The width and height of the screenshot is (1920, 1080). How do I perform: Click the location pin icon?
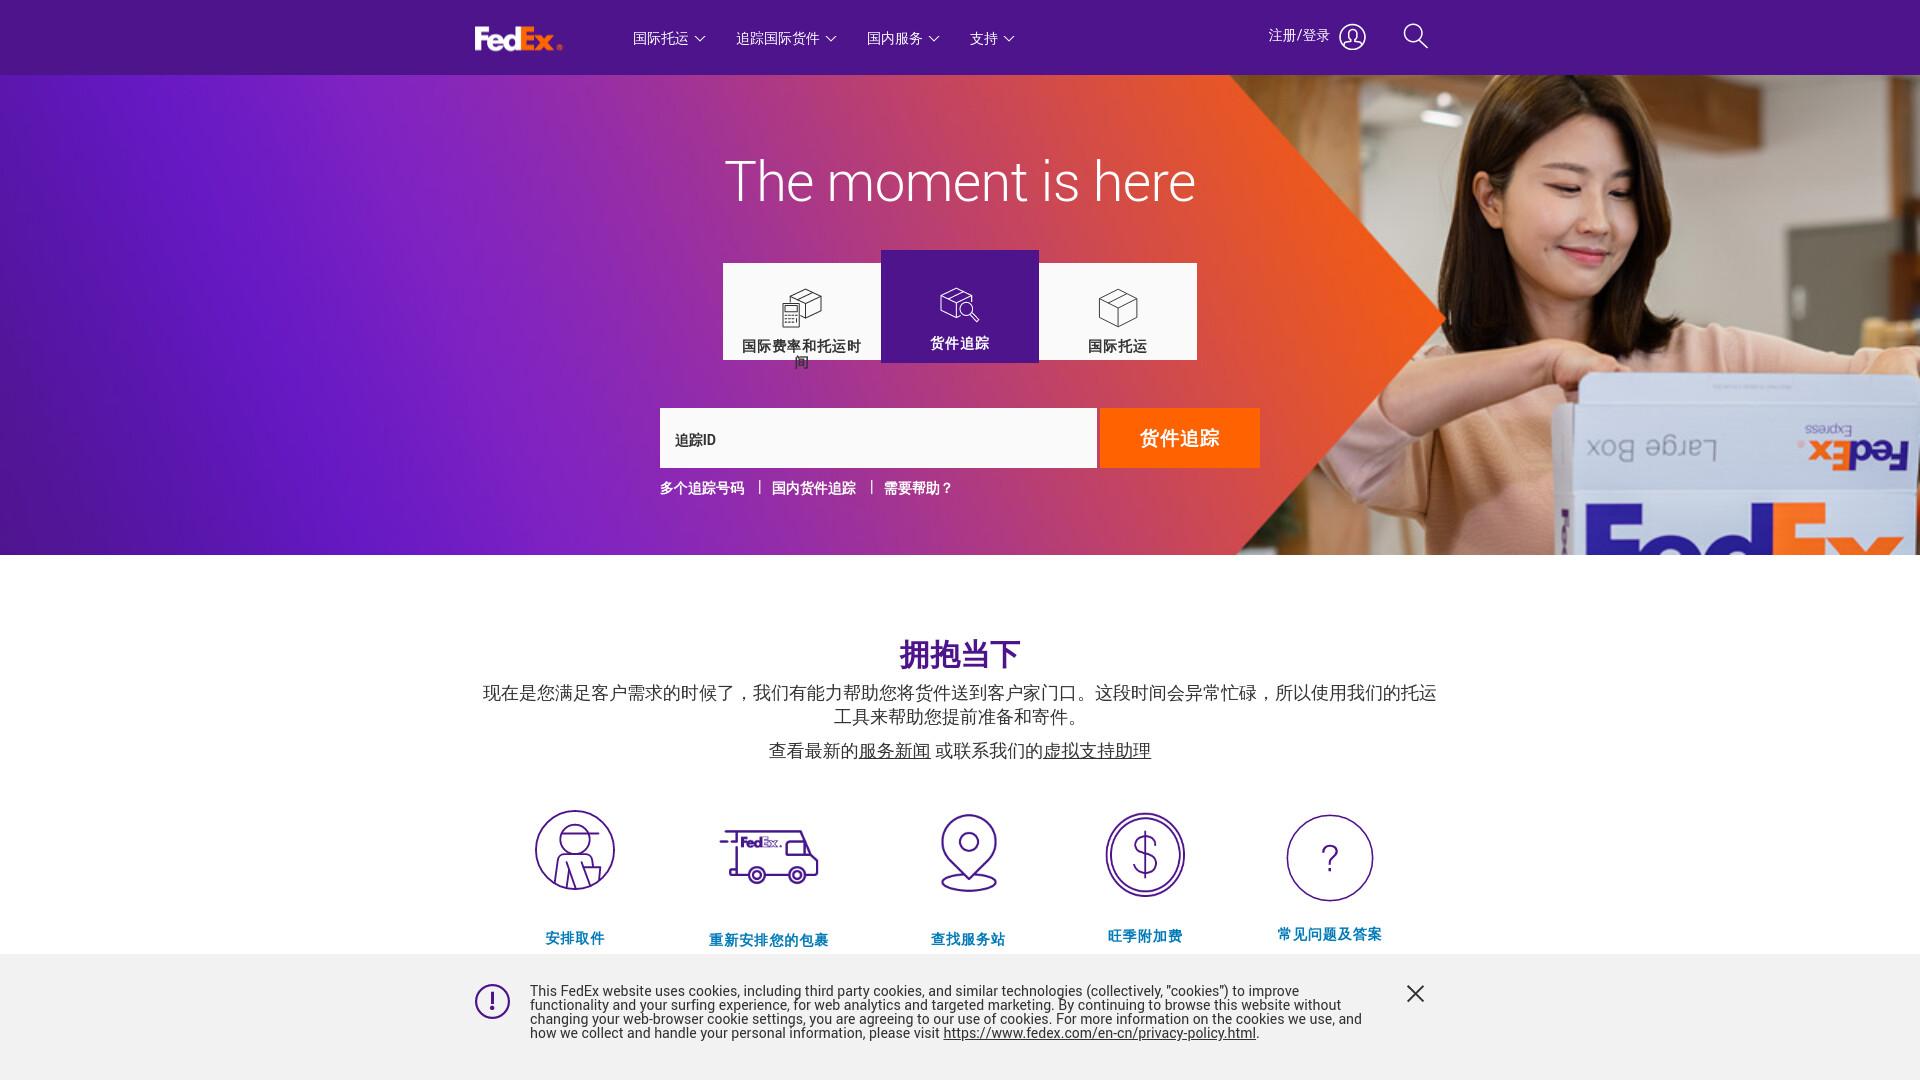(x=968, y=853)
